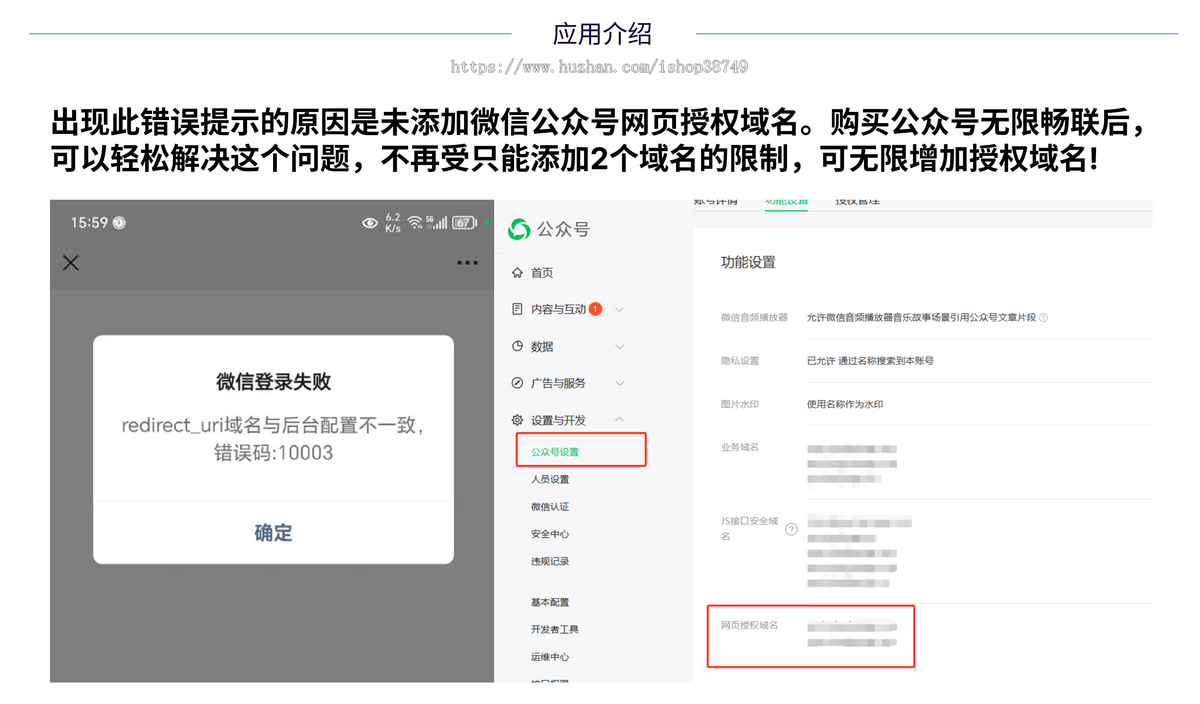The height and width of the screenshot is (704, 1200).
Task: Expand the 内容与互动 chevron
Action: pos(620,310)
